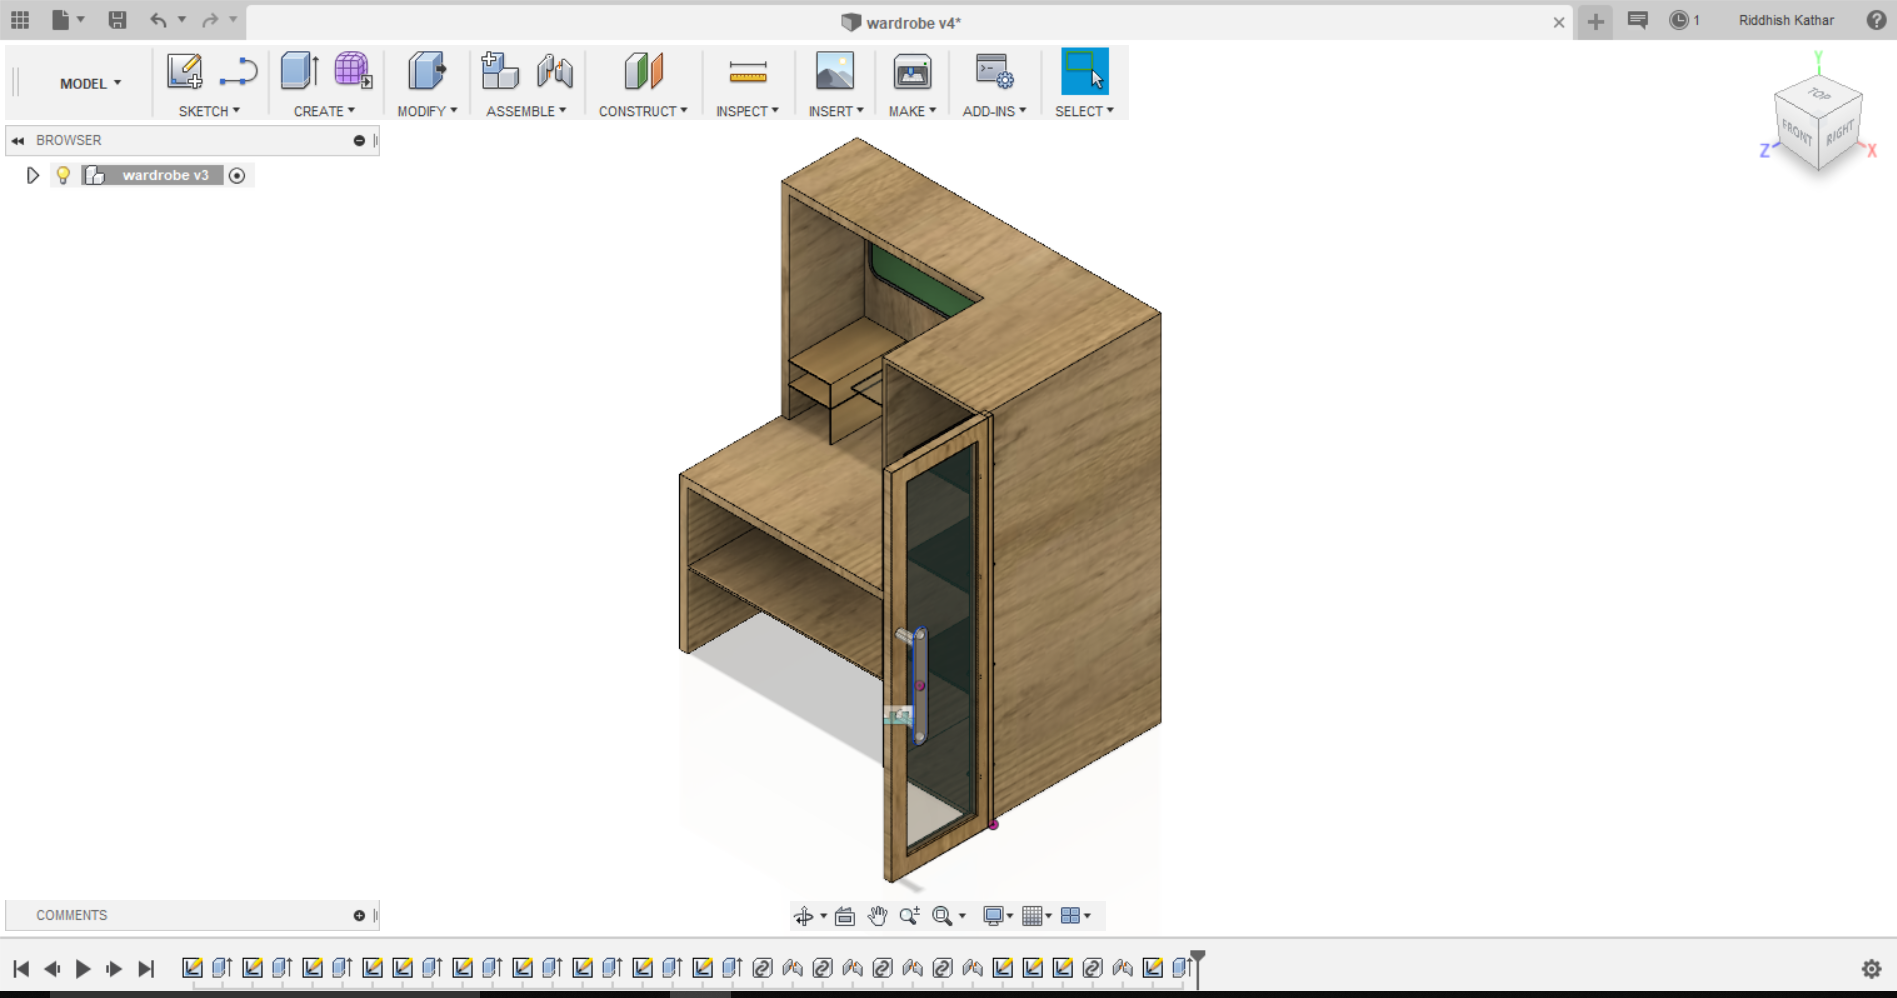
Task: Open the data panel grid icon
Action: 20,20
